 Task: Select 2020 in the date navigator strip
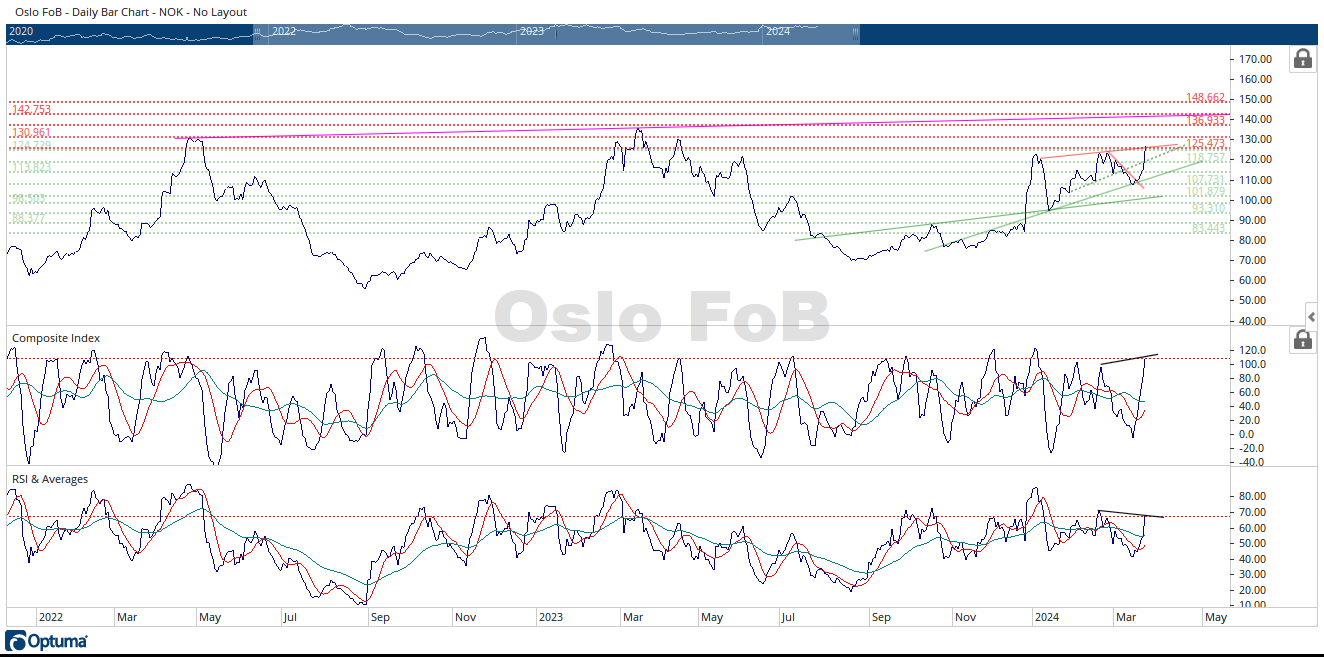[x=21, y=32]
